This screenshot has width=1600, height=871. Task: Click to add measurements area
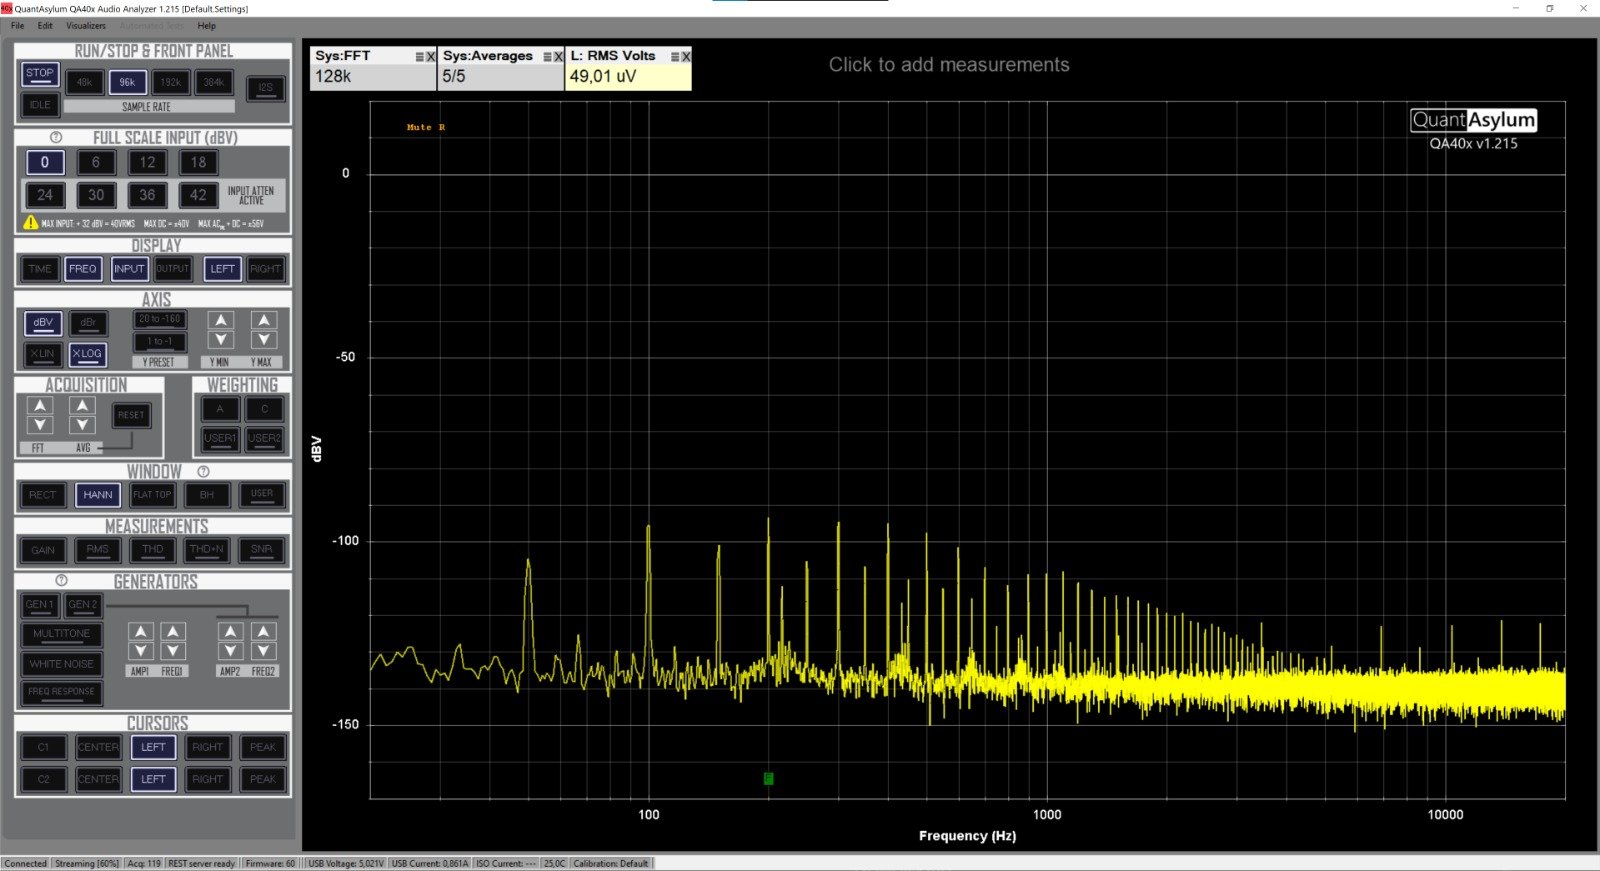tap(949, 65)
